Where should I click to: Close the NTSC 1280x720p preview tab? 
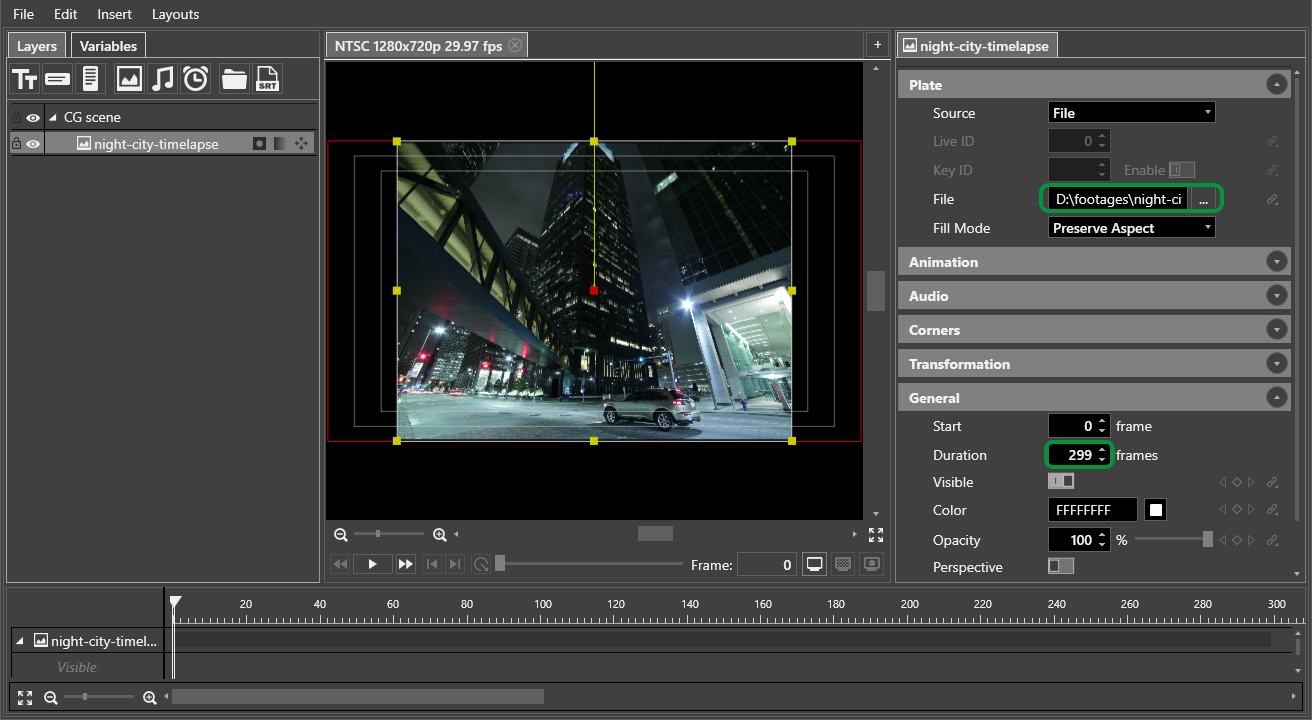coord(515,45)
